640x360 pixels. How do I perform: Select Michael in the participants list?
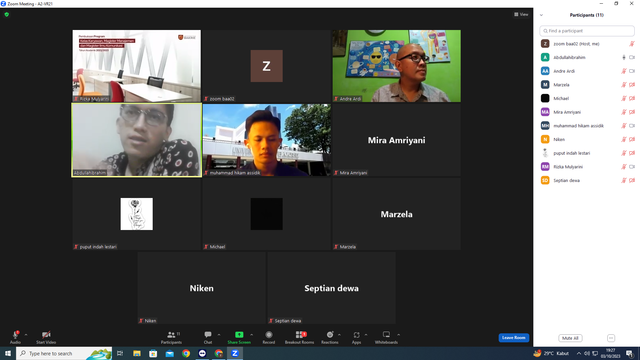(587, 98)
